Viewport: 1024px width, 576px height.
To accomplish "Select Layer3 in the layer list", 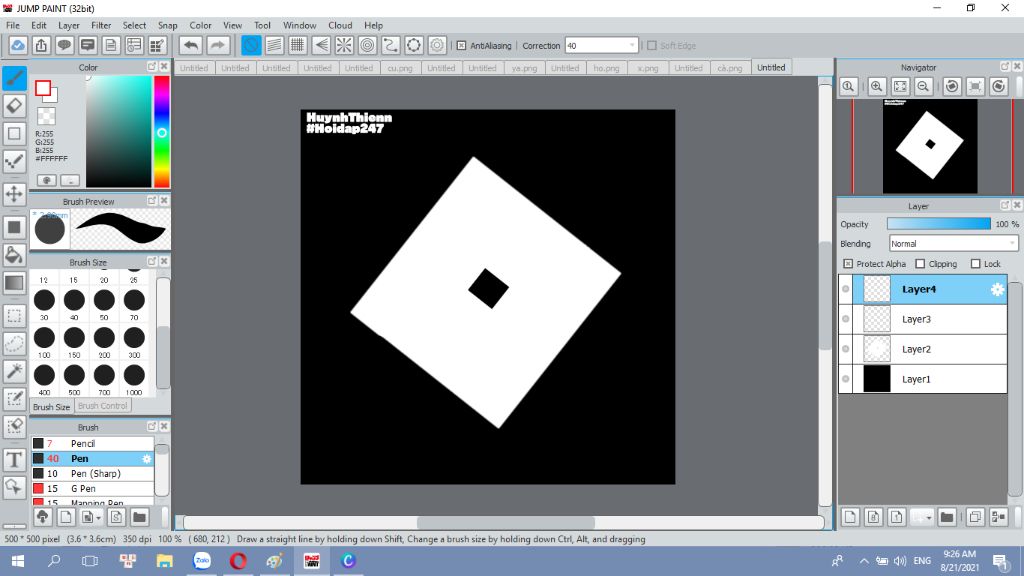I will click(x=923, y=319).
